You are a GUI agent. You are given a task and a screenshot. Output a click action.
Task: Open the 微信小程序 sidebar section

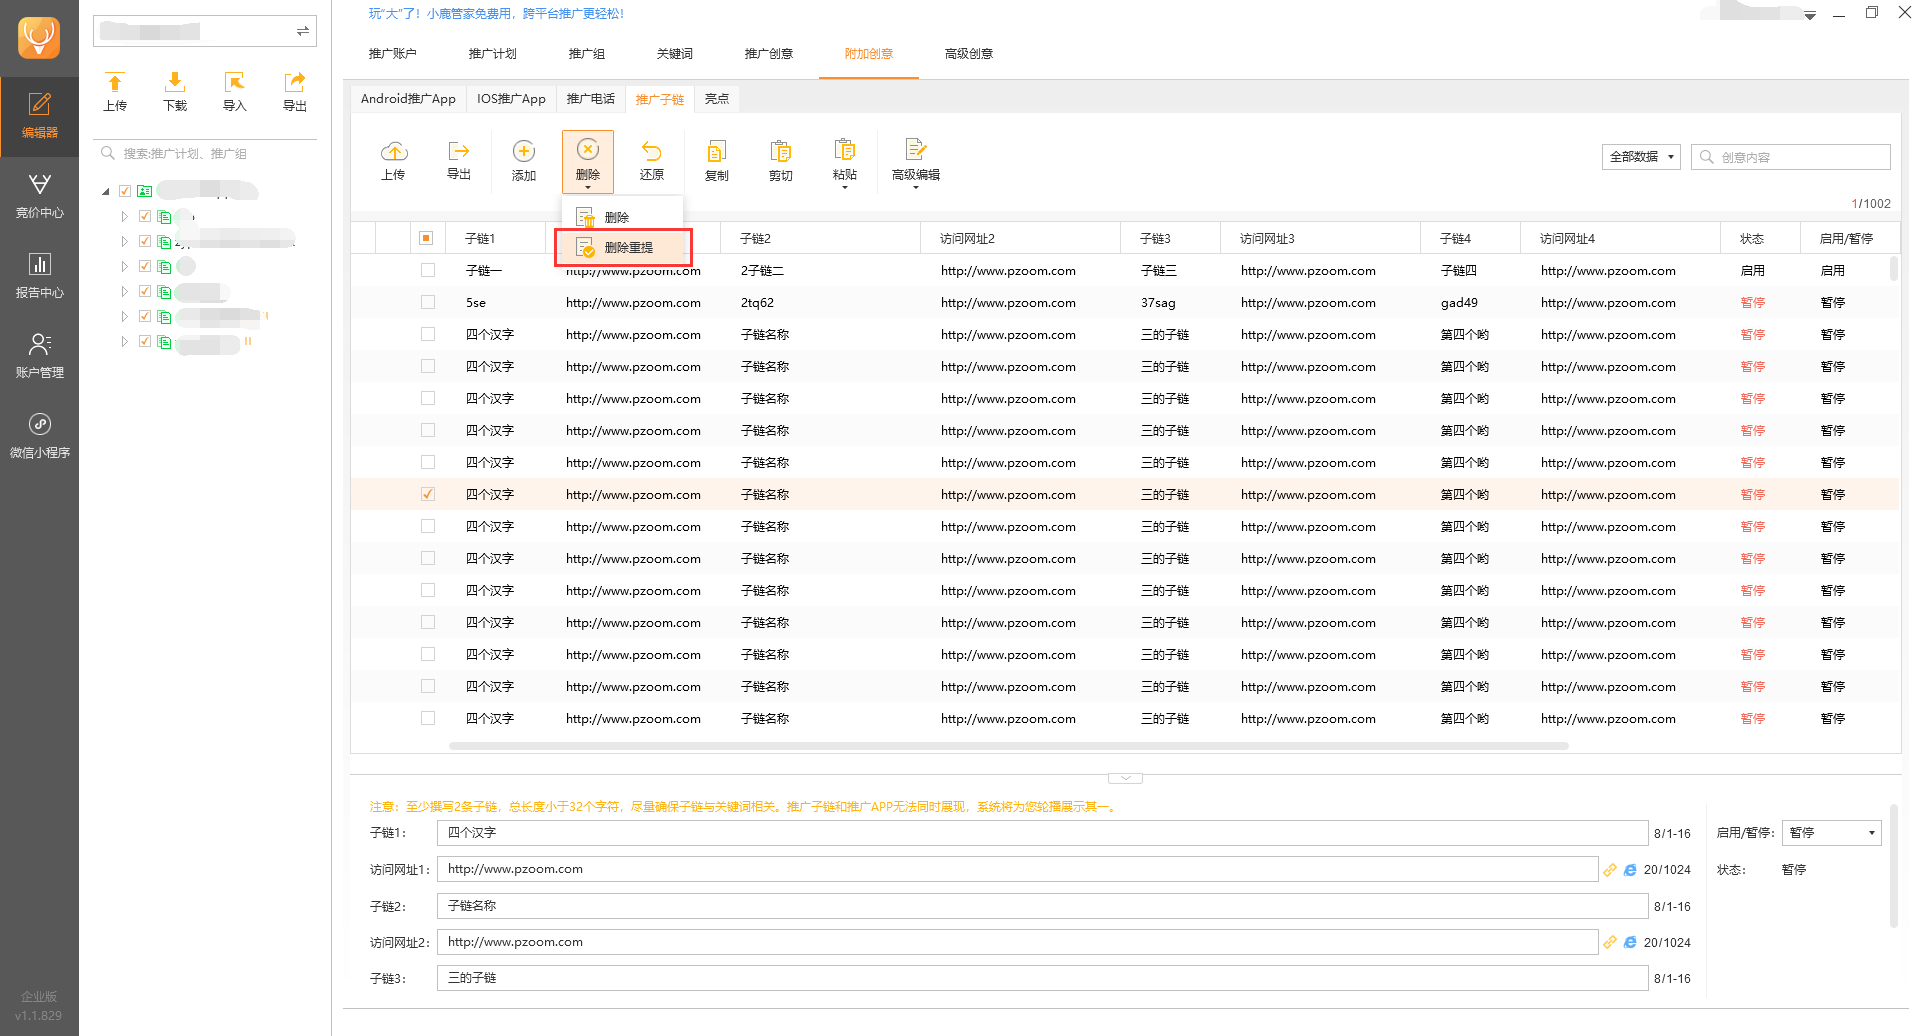click(39, 436)
